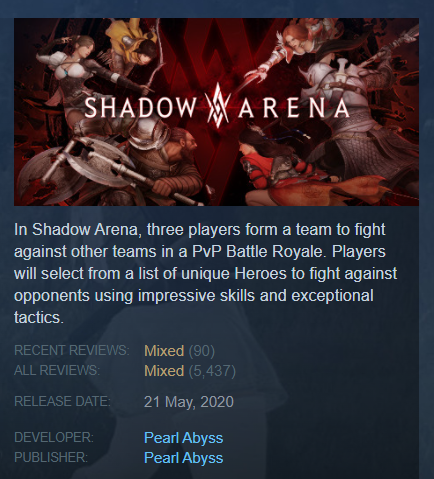This screenshot has height=479, width=434.
Task: Open the developer Pearl Abyss link
Action: [x=183, y=438]
